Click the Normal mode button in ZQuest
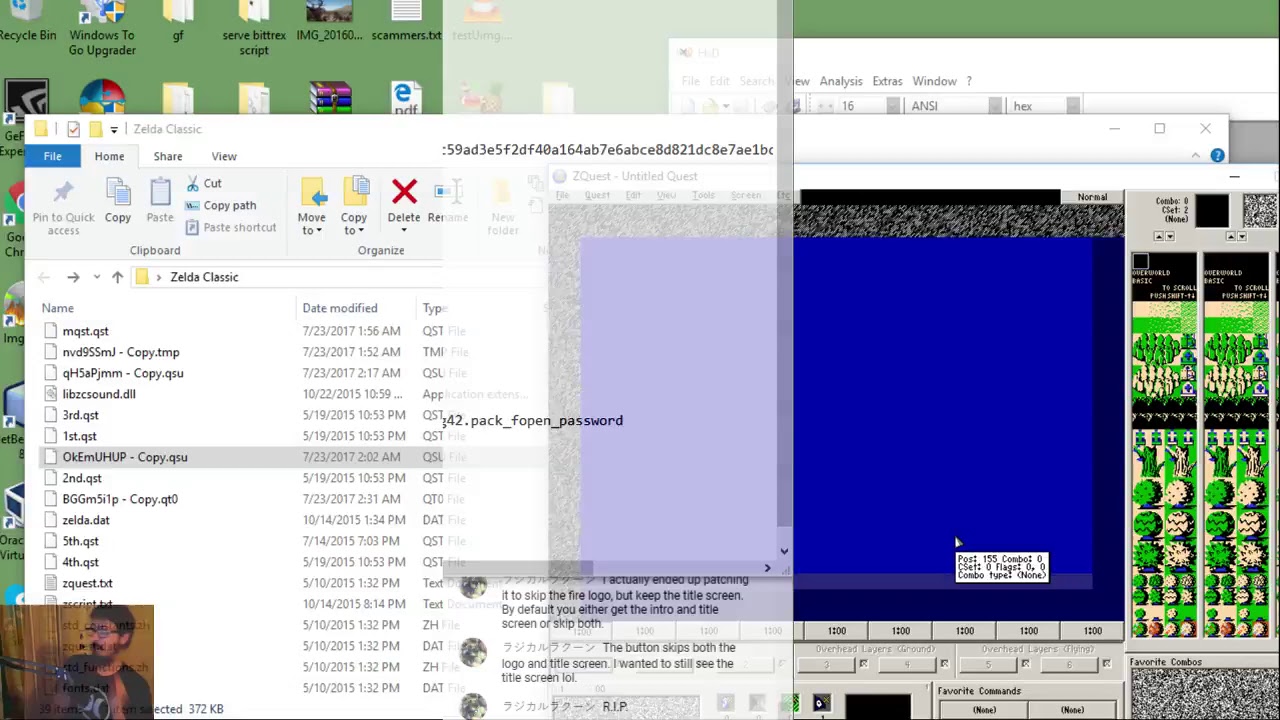The width and height of the screenshot is (1280, 720). 1092,197
